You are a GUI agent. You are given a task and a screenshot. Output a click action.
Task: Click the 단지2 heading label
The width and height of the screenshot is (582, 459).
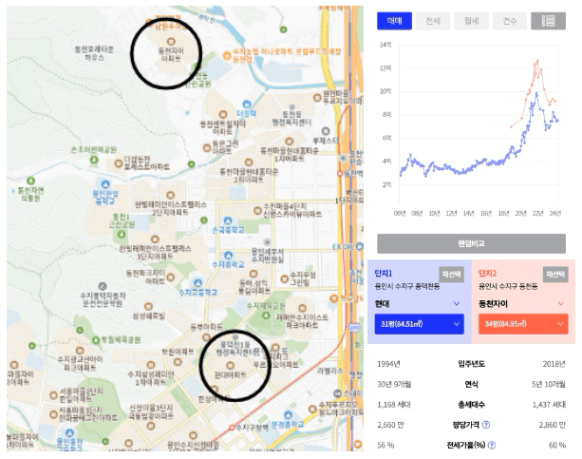coord(487,274)
